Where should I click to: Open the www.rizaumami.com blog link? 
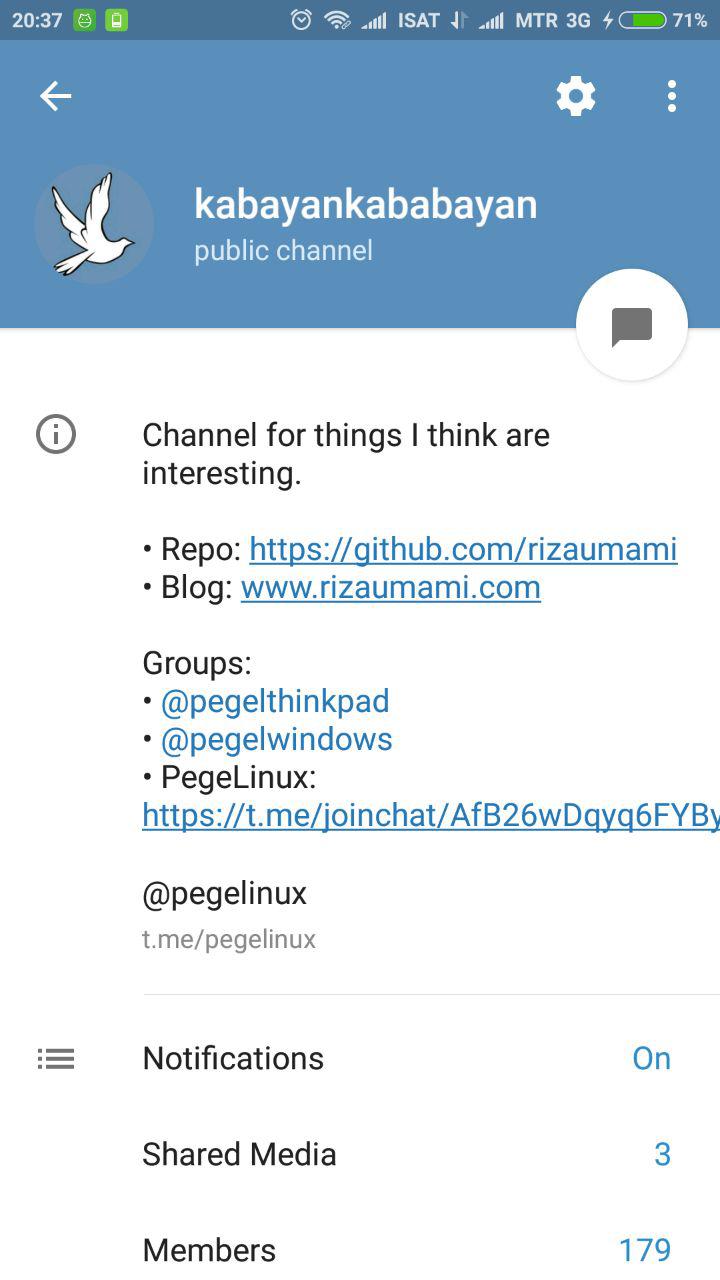[x=391, y=587]
